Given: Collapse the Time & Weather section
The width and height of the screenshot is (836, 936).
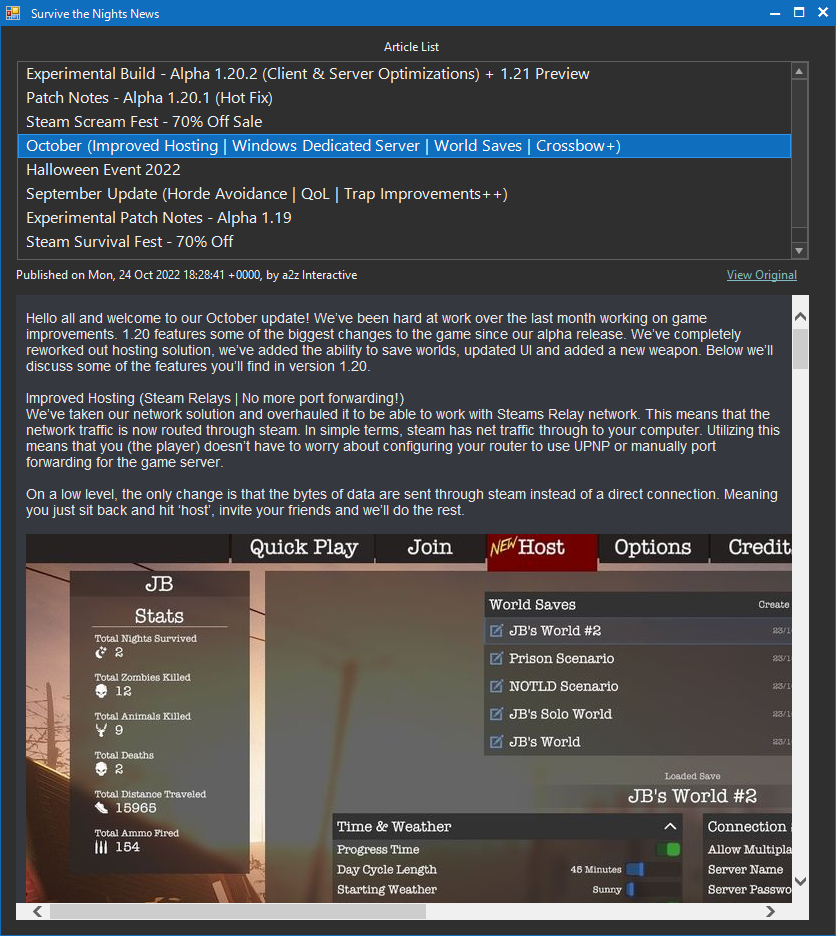Looking at the screenshot, I should (670, 827).
